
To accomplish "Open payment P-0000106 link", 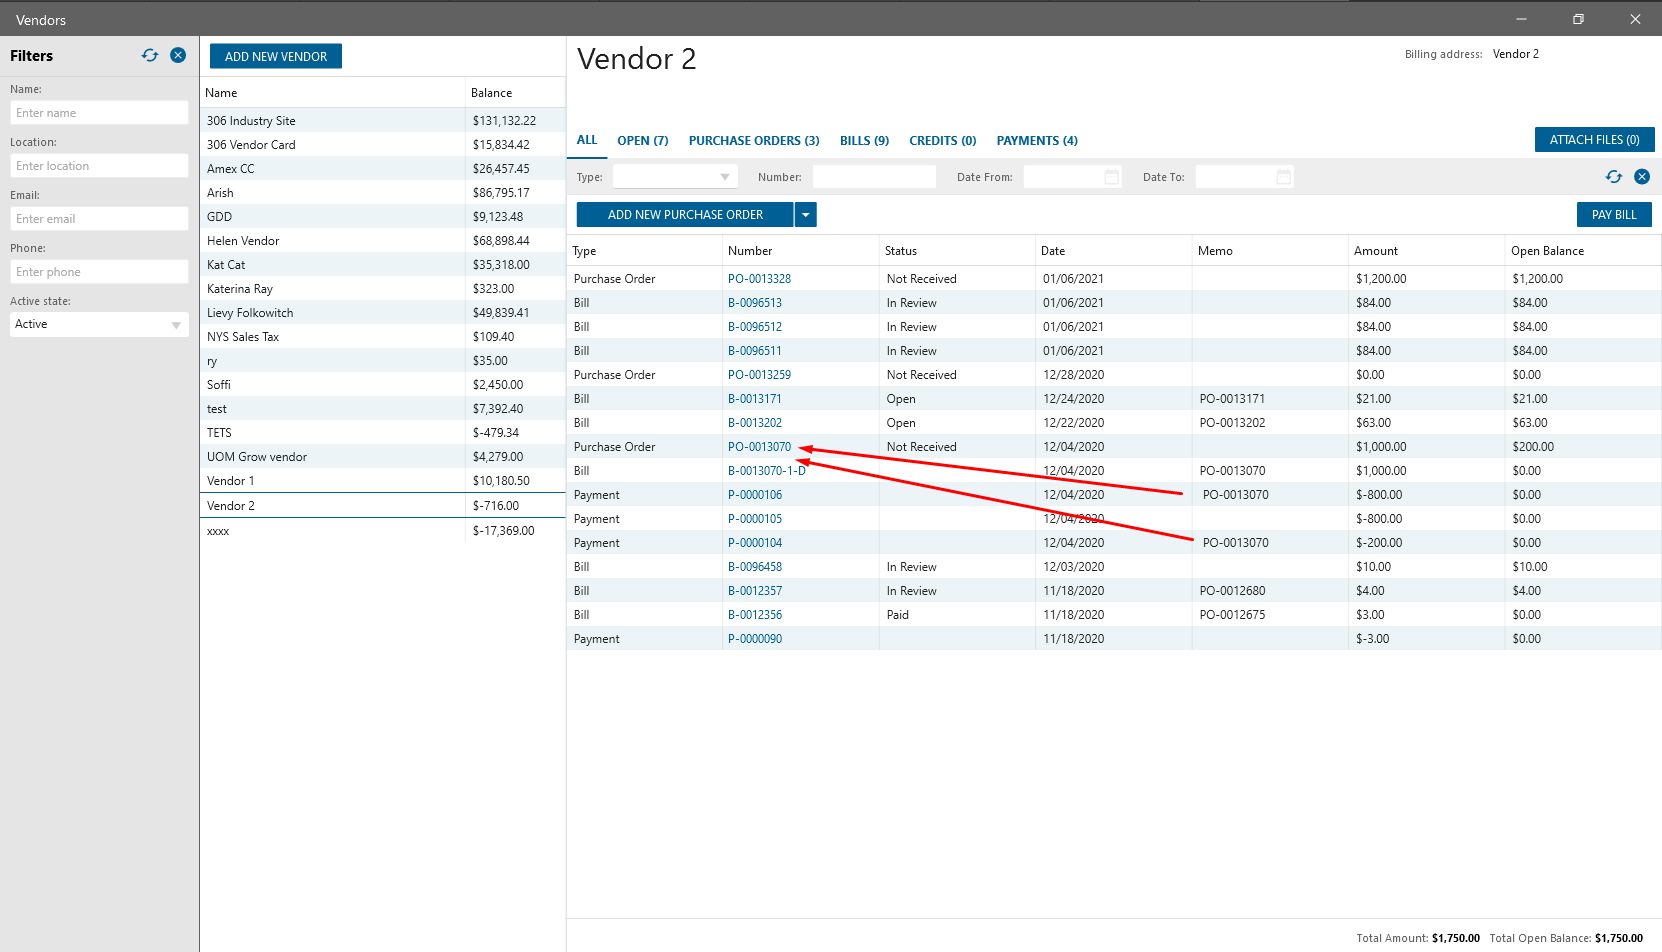I will 755,495.
